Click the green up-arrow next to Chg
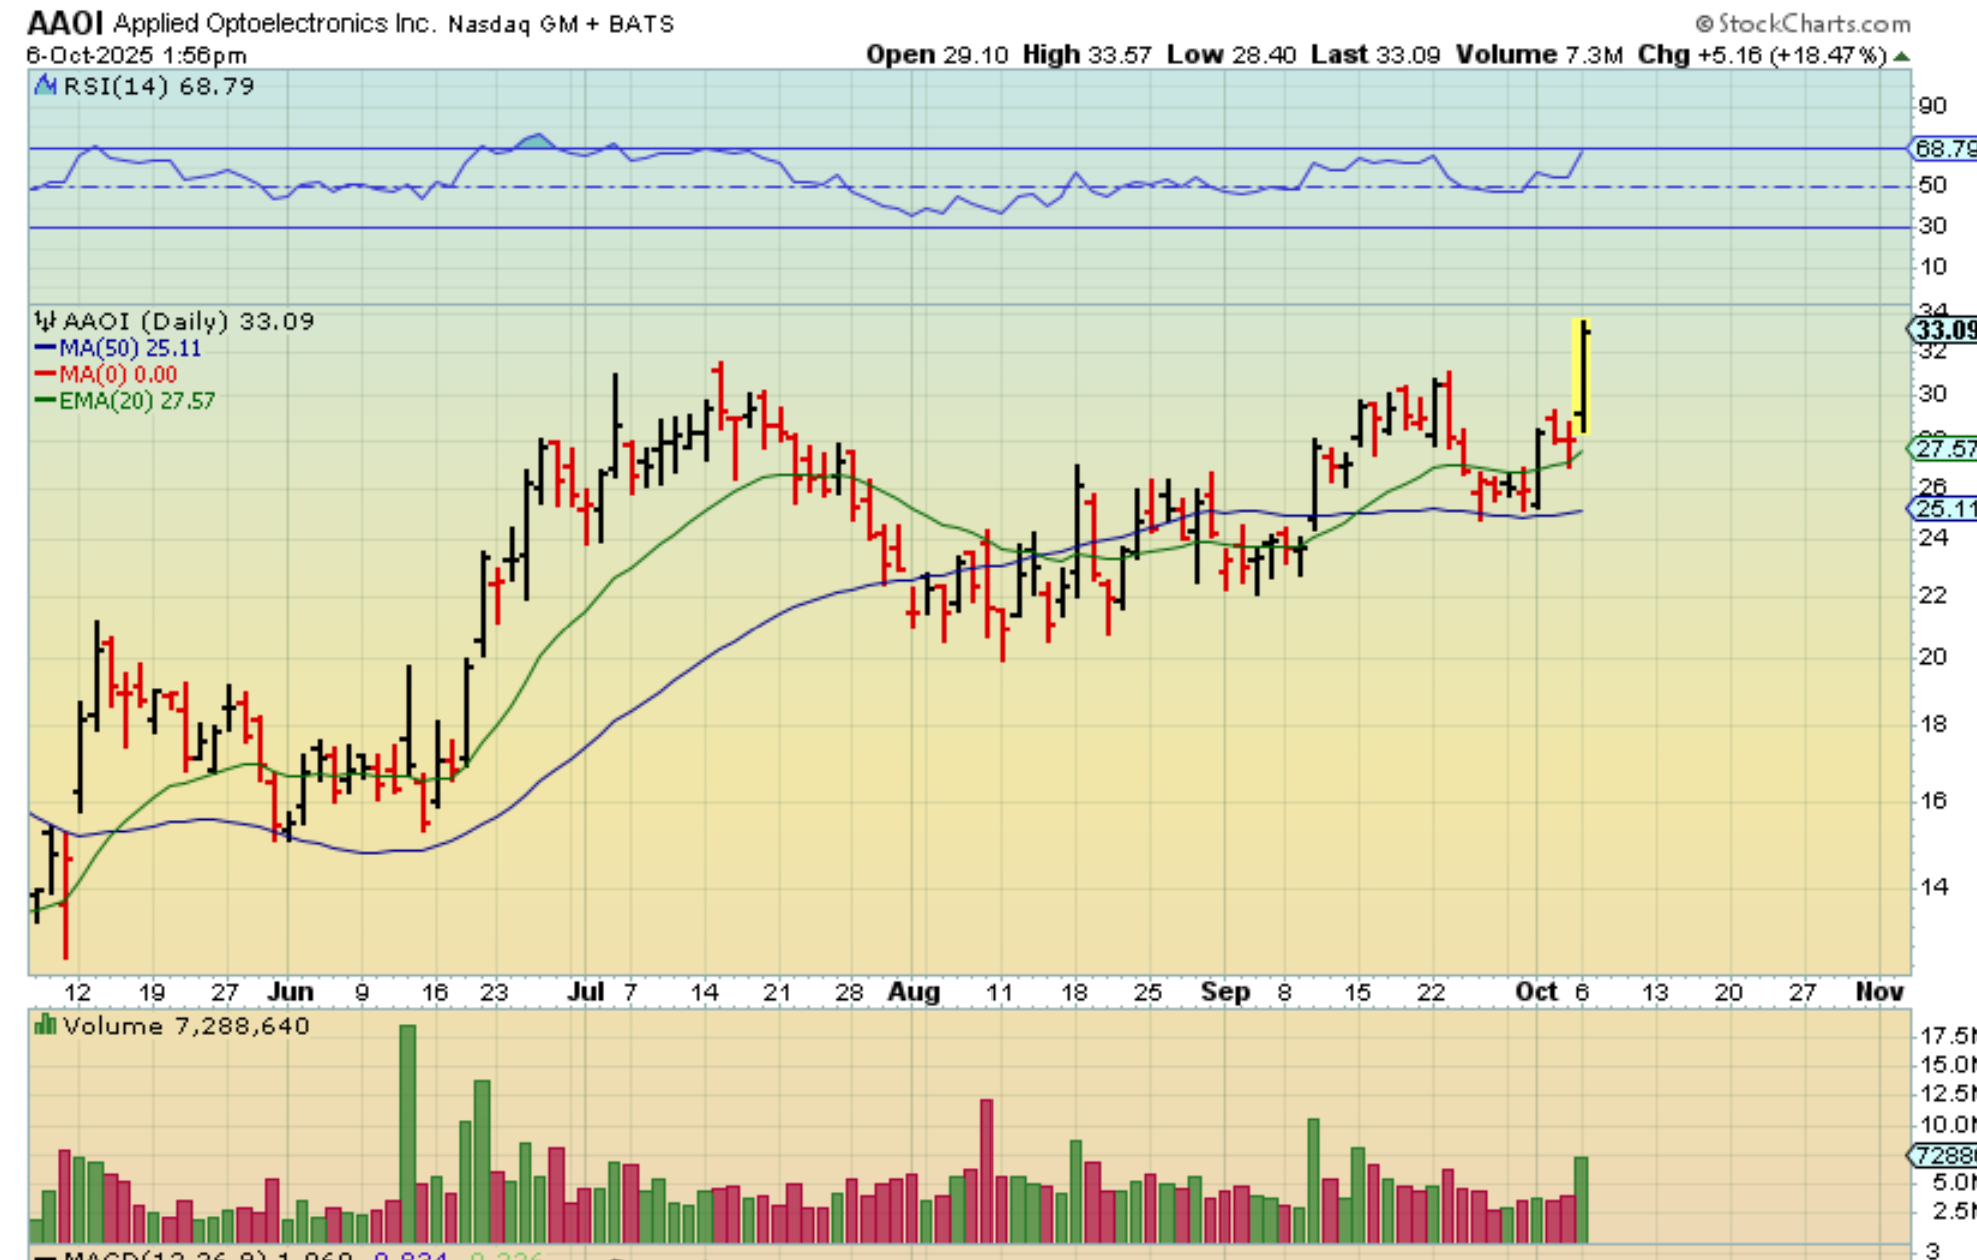Screen dimensions: 1977x1260 1902,56
